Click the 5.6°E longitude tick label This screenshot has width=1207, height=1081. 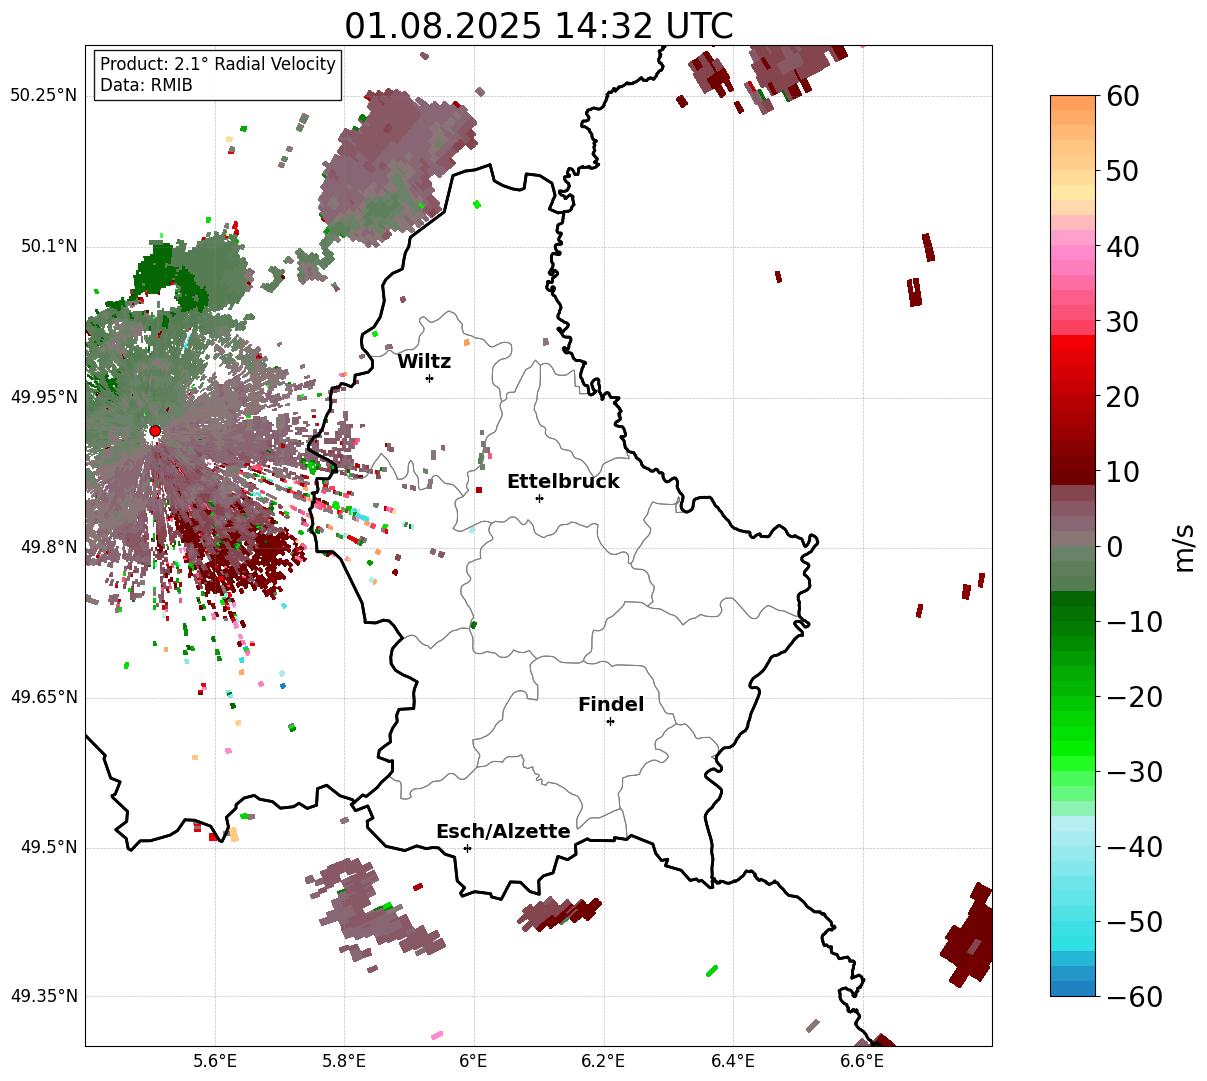(215, 1062)
